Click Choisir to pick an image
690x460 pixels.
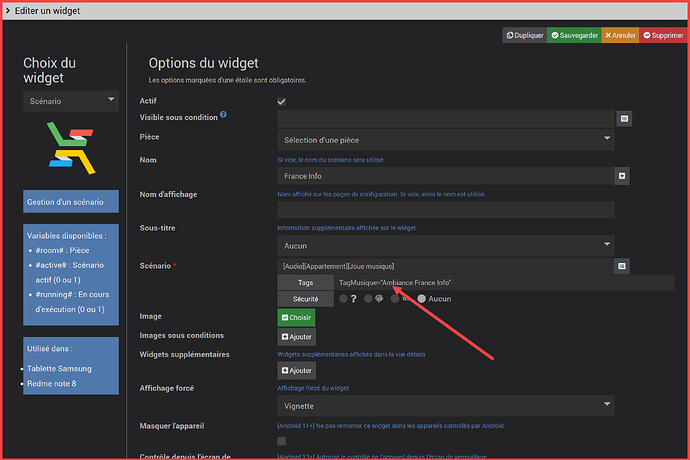tap(296, 318)
